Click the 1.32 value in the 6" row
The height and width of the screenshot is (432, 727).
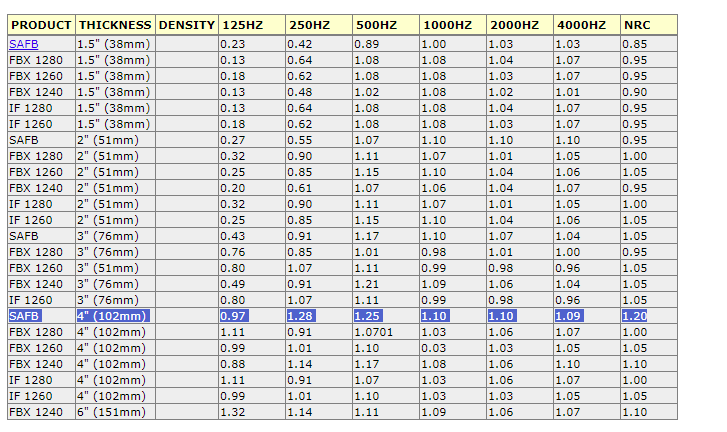point(233,412)
